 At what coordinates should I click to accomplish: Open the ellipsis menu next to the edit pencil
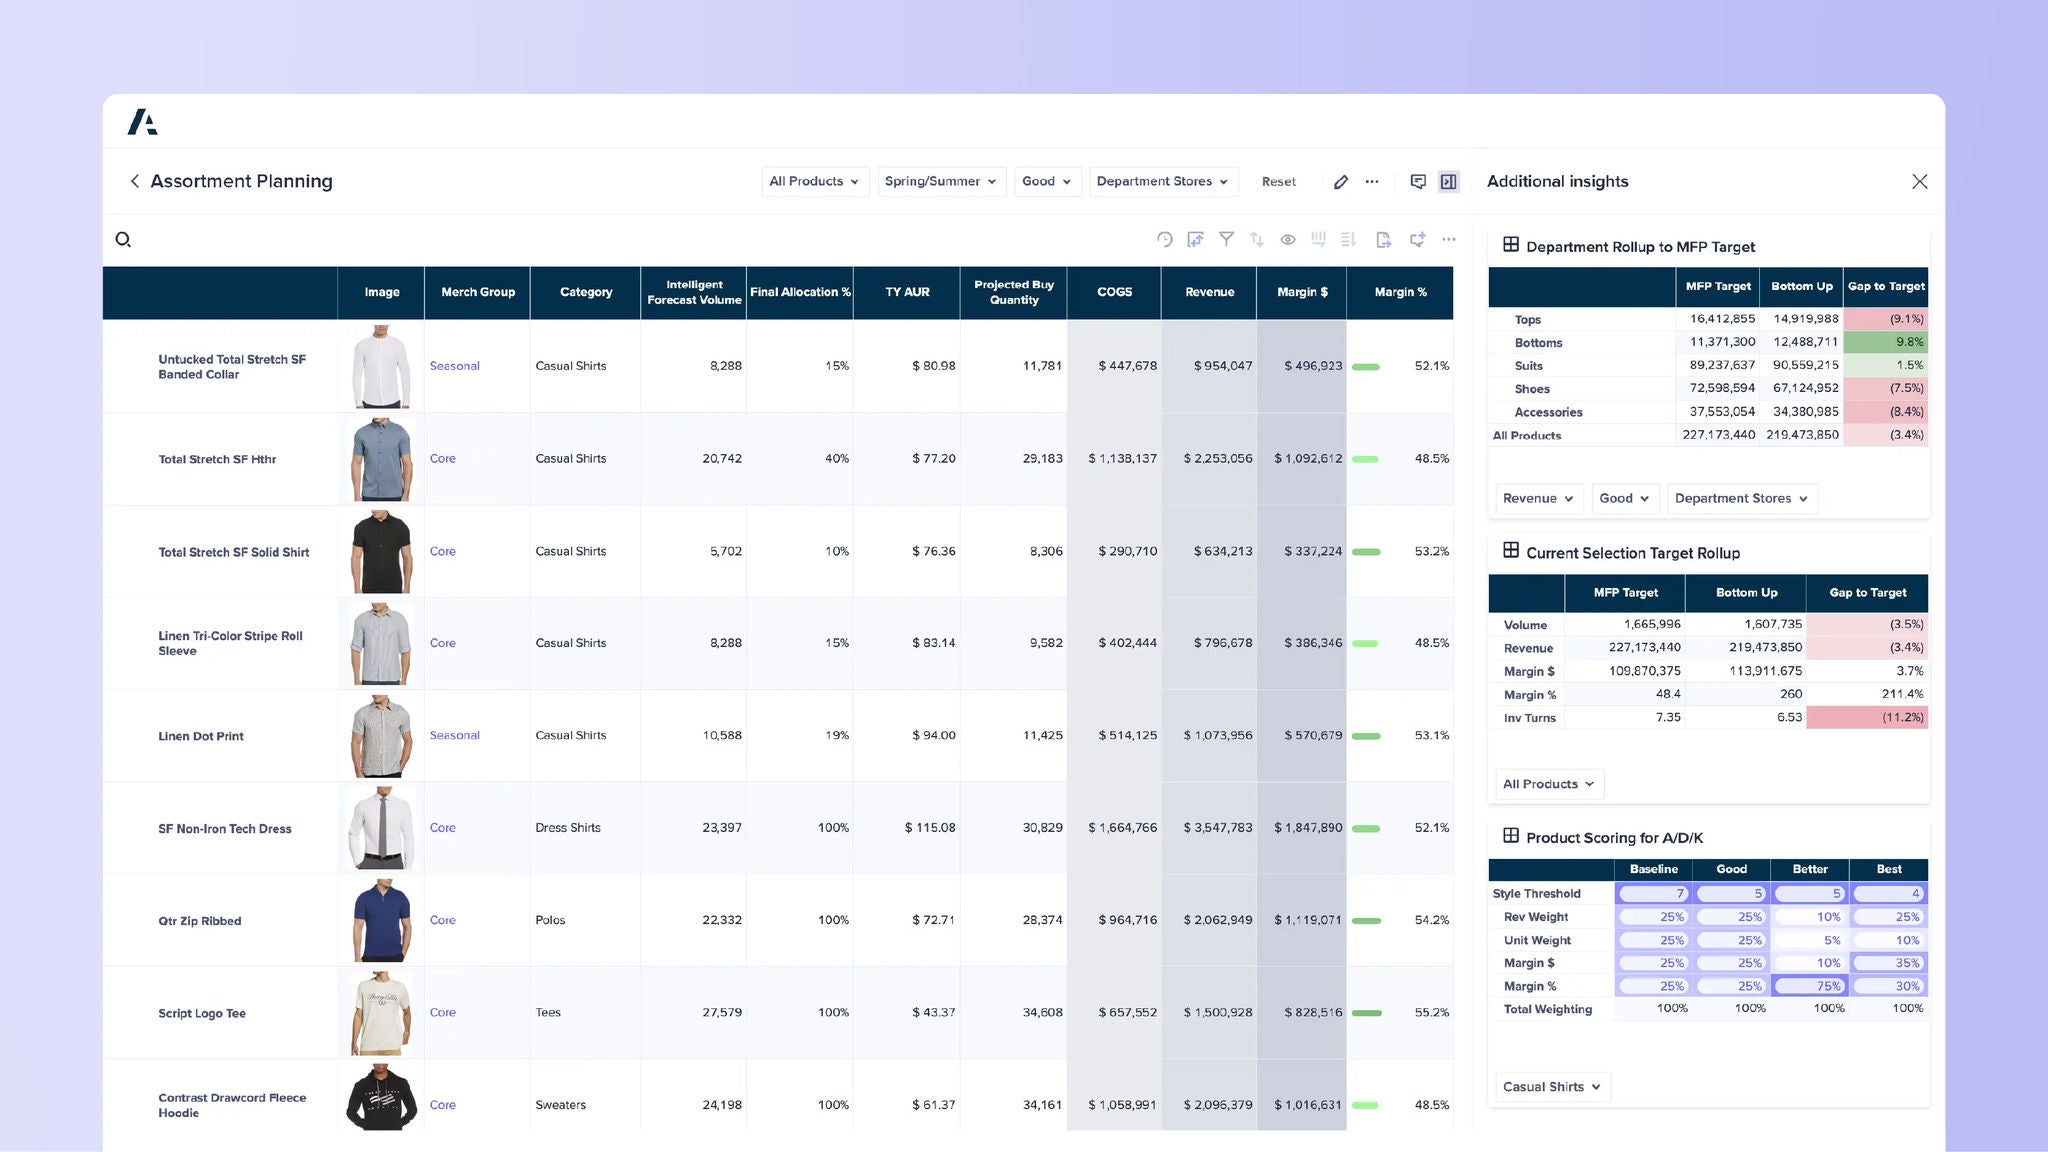(1371, 181)
